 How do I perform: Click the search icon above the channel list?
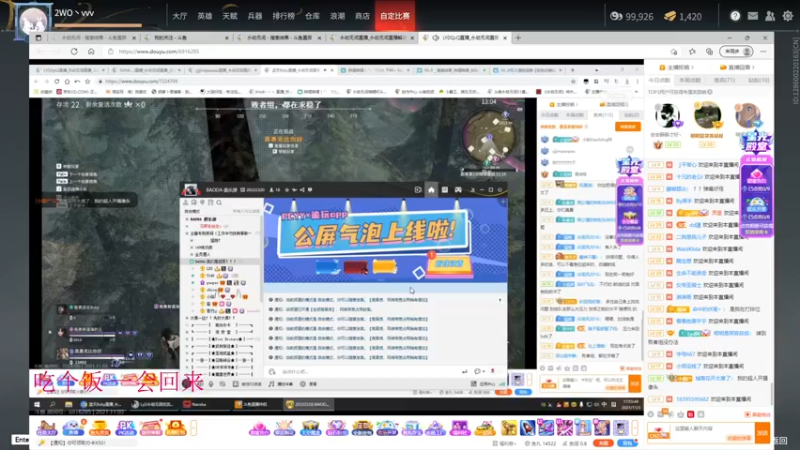(x=219, y=203)
